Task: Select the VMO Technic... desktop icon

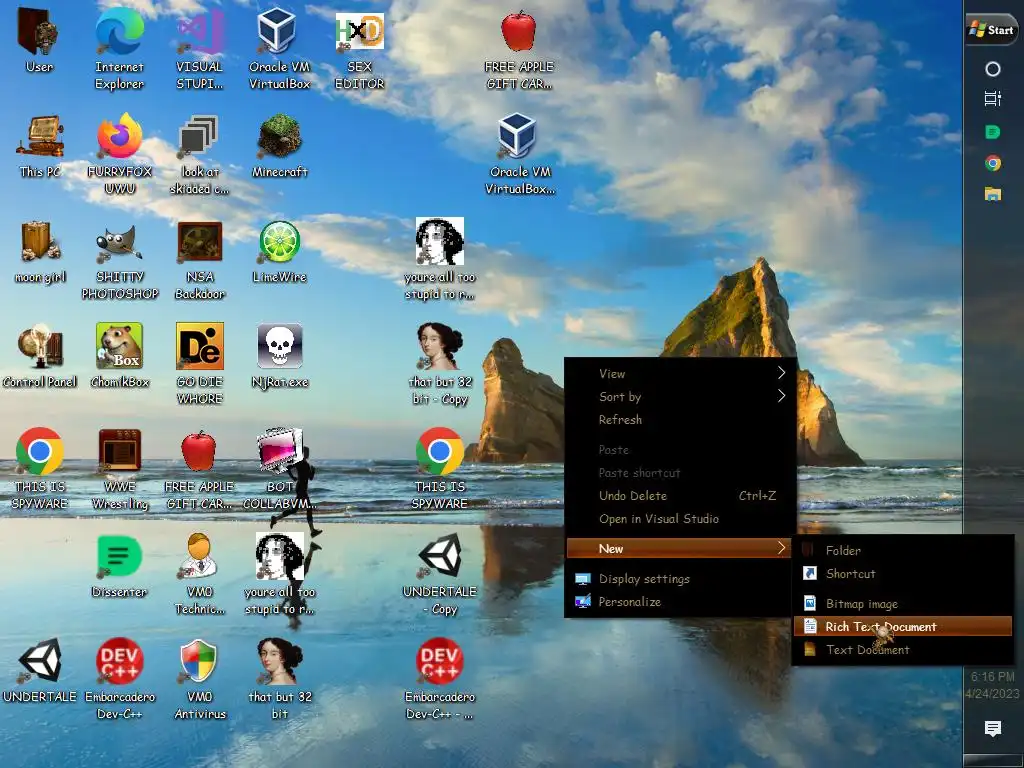Action: point(200,575)
